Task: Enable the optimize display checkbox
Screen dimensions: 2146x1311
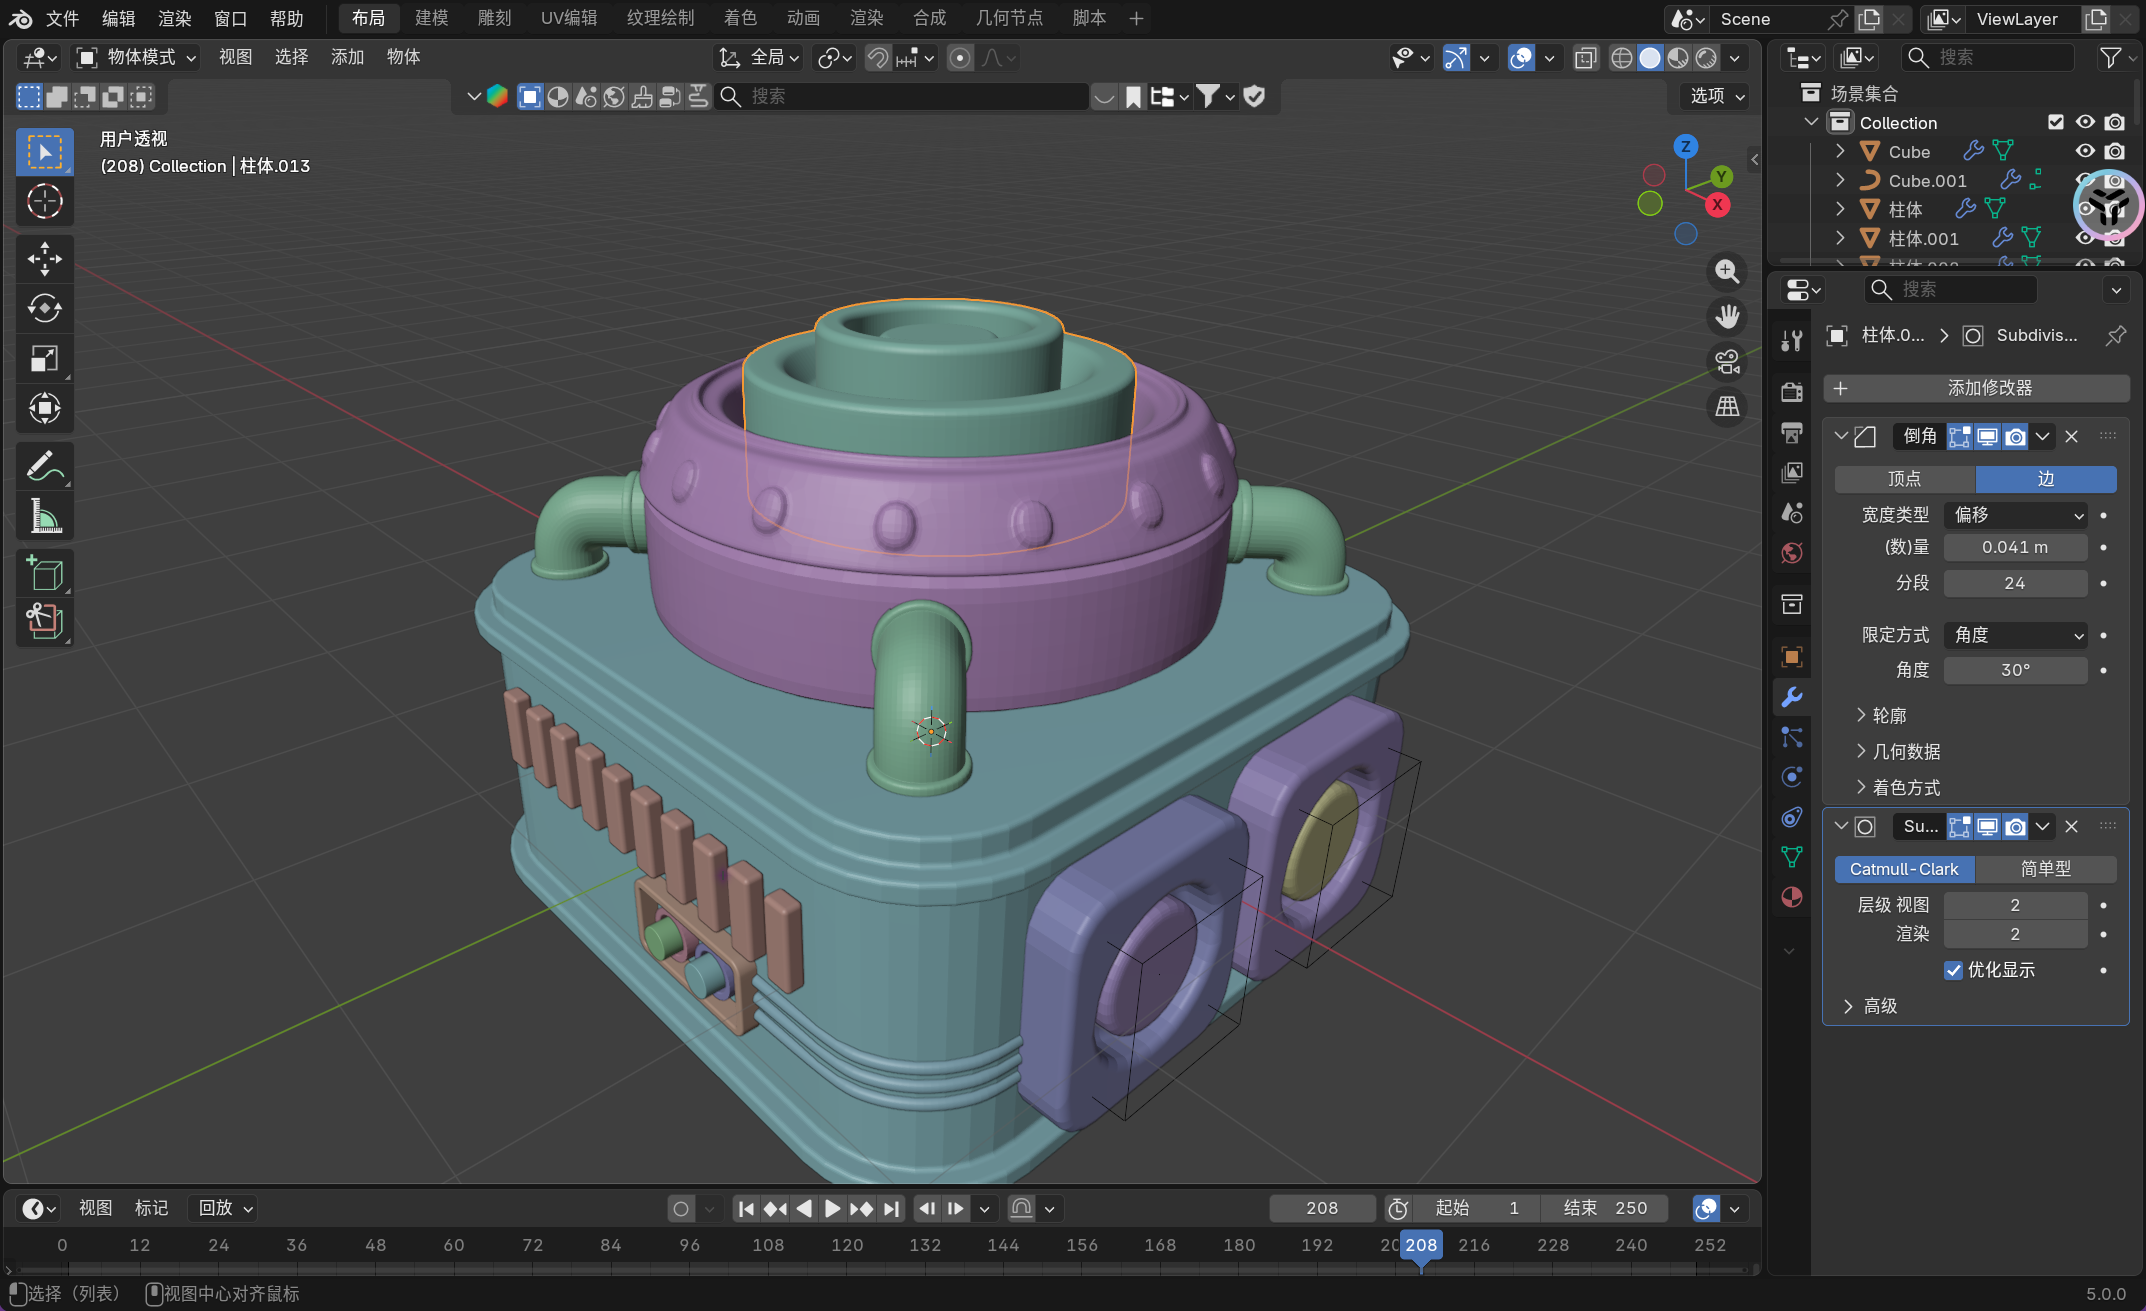Action: 1953,970
